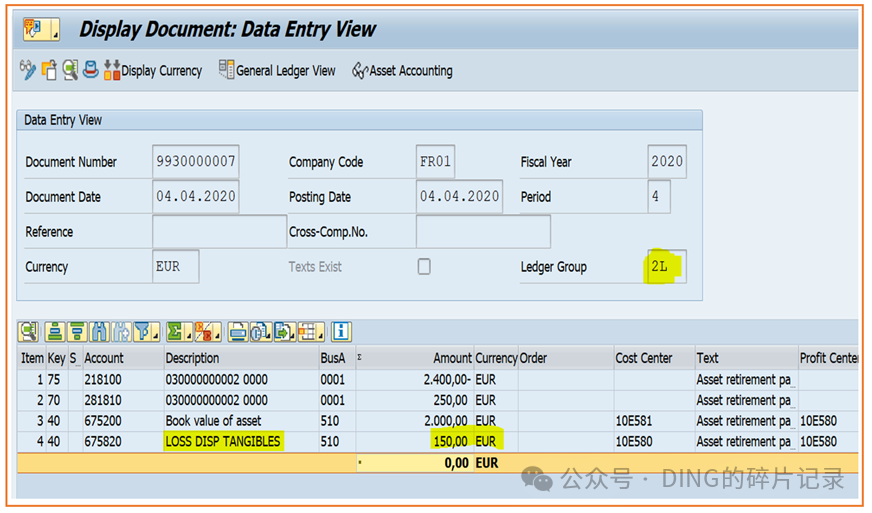Select account cell 218100
872x513 pixels.
[123, 379]
